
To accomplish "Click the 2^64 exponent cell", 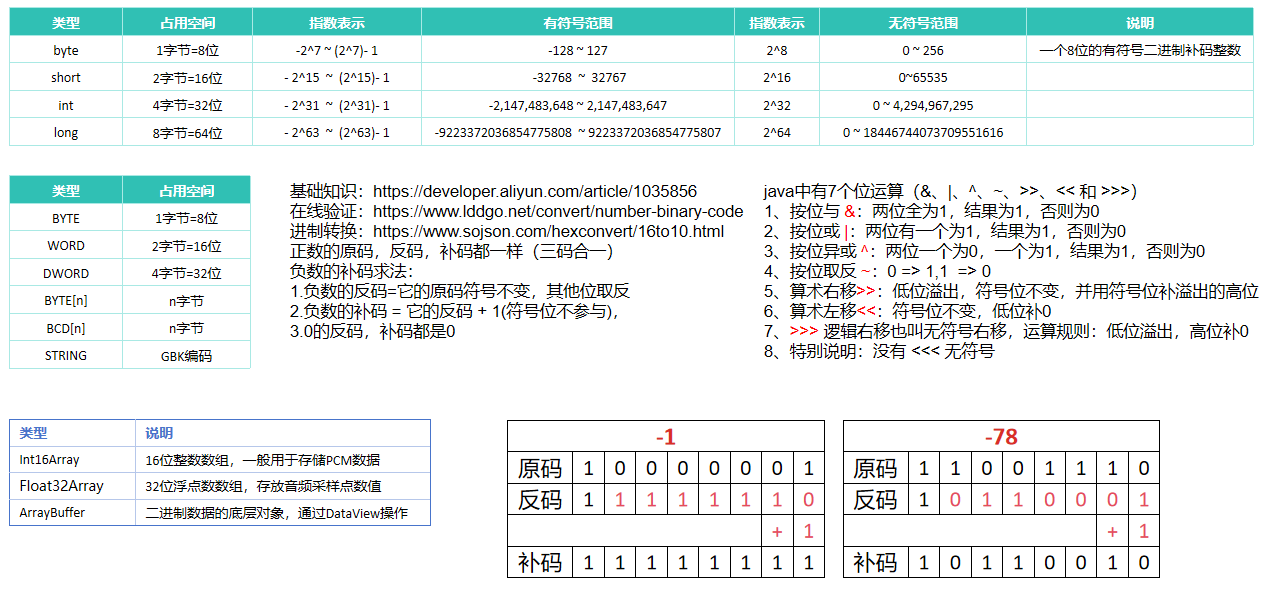I will 777,132.
